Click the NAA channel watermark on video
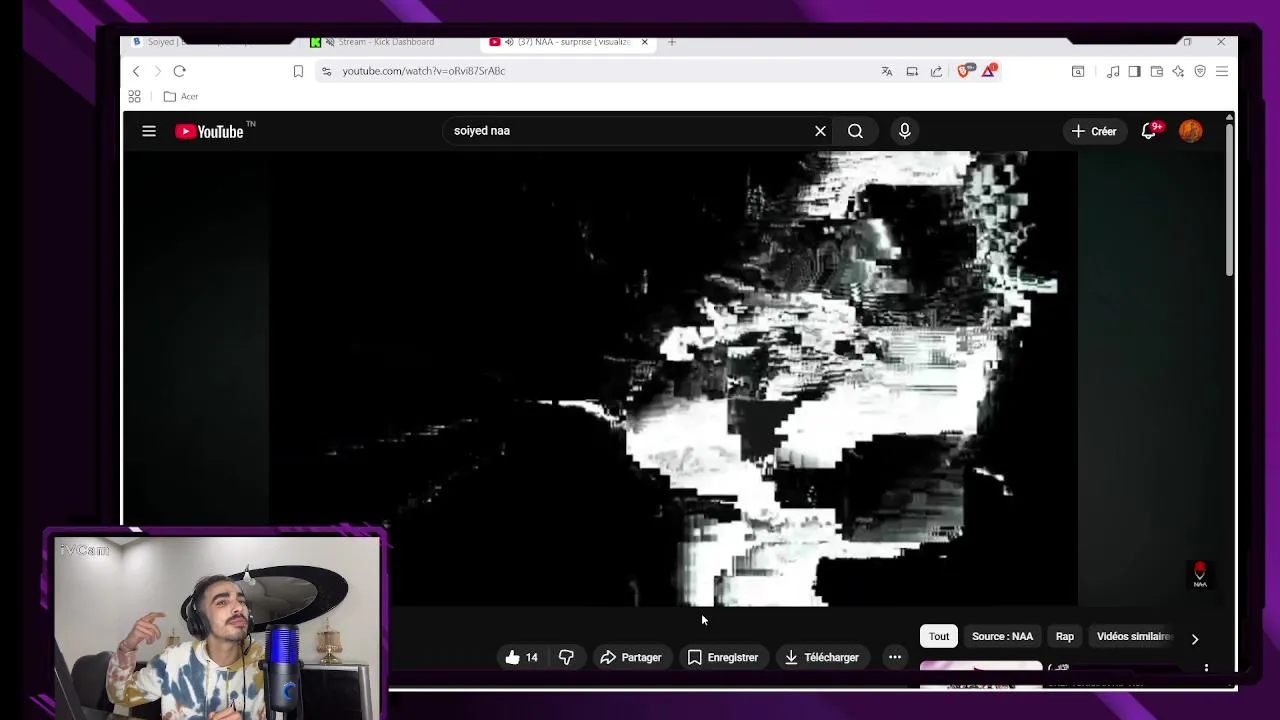Image resolution: width=1280 pixels, height=720 pixels. 1200,574
